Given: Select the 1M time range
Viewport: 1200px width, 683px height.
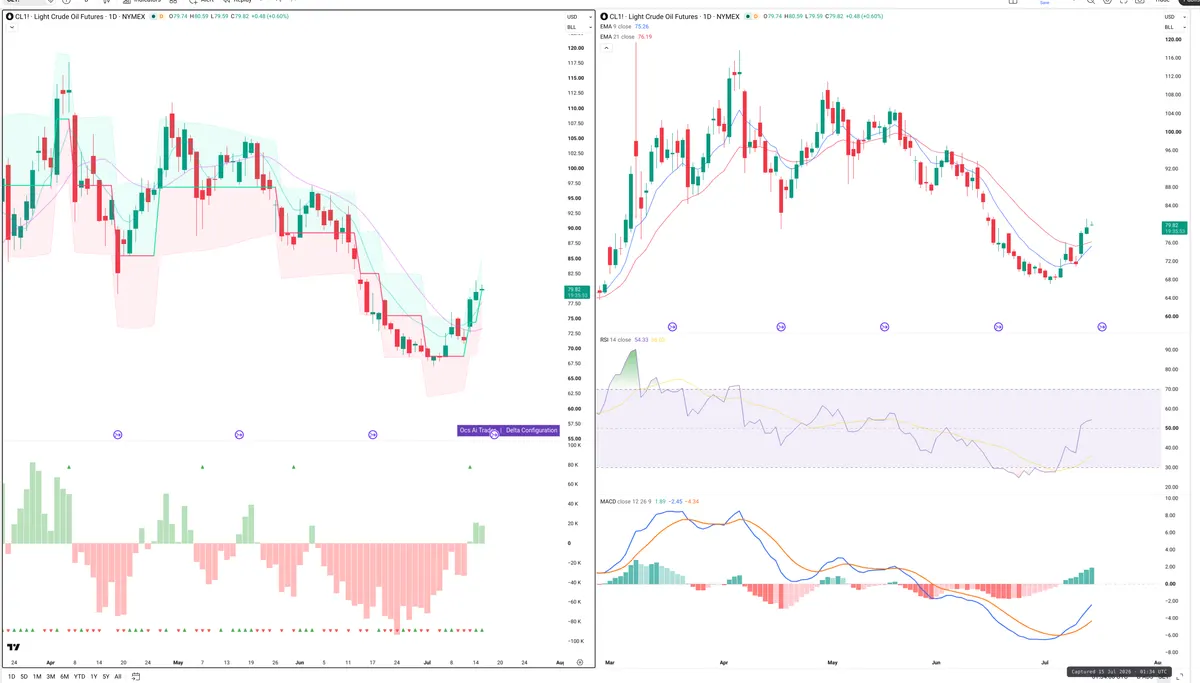Looking at the screenshot, I should 37,677.
